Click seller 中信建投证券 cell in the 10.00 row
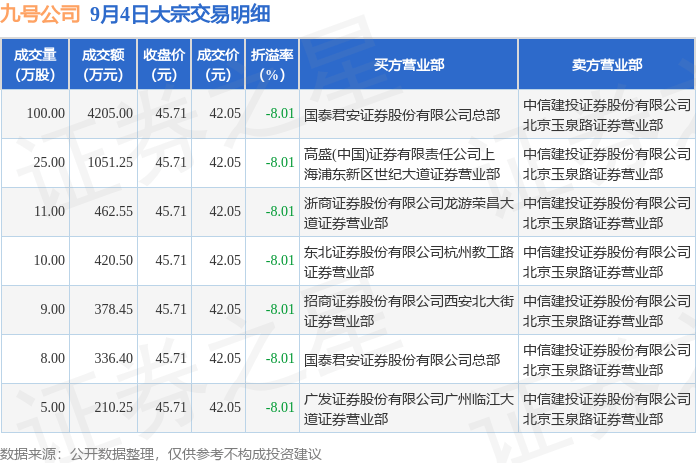The height and width of the screenshot is (463, 696). [x=607, y=262]
